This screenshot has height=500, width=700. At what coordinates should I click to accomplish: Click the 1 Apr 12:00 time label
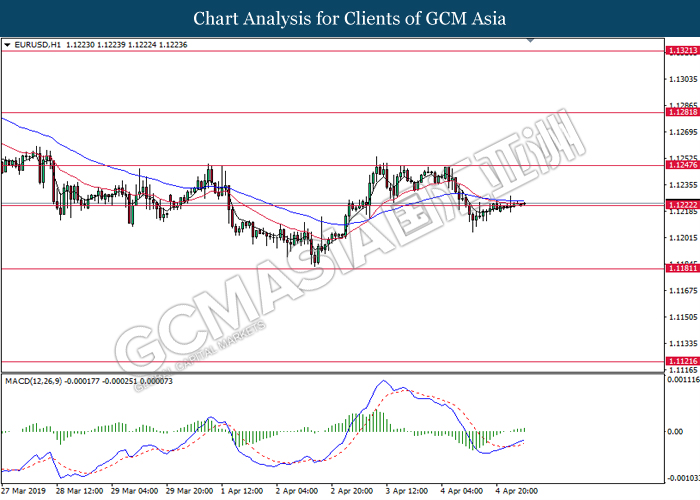[x=242, y=491]
